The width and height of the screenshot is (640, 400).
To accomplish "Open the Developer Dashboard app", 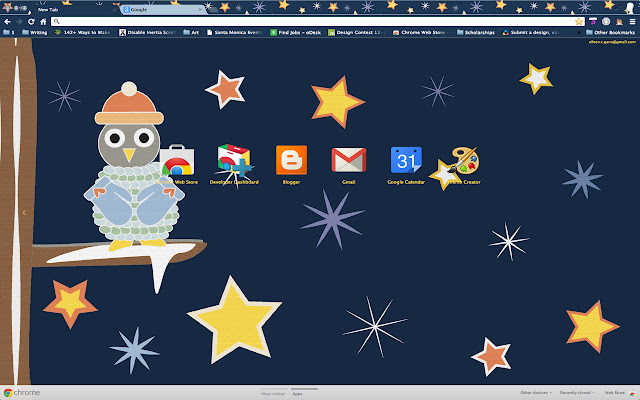I will tap(234, 164).
